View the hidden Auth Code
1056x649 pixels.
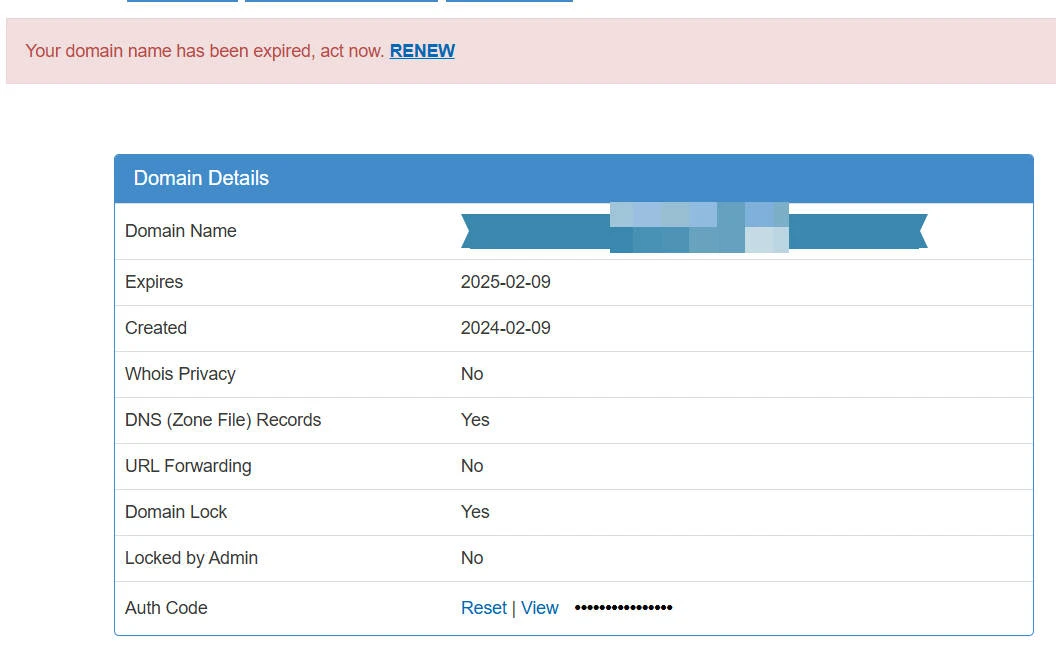tap(539, 608)
